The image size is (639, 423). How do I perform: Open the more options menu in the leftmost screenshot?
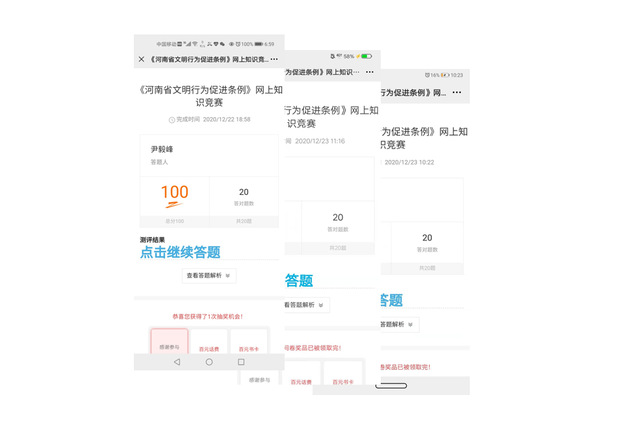coord(273,60)
